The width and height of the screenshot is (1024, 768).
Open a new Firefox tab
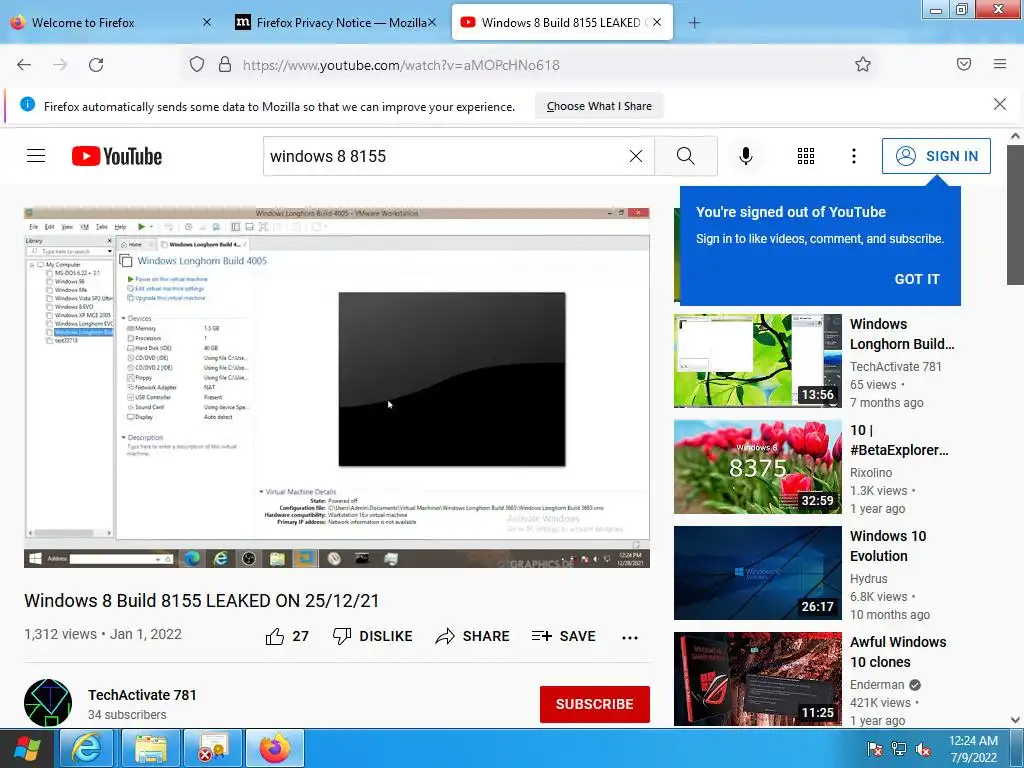(x=694, y=23)
